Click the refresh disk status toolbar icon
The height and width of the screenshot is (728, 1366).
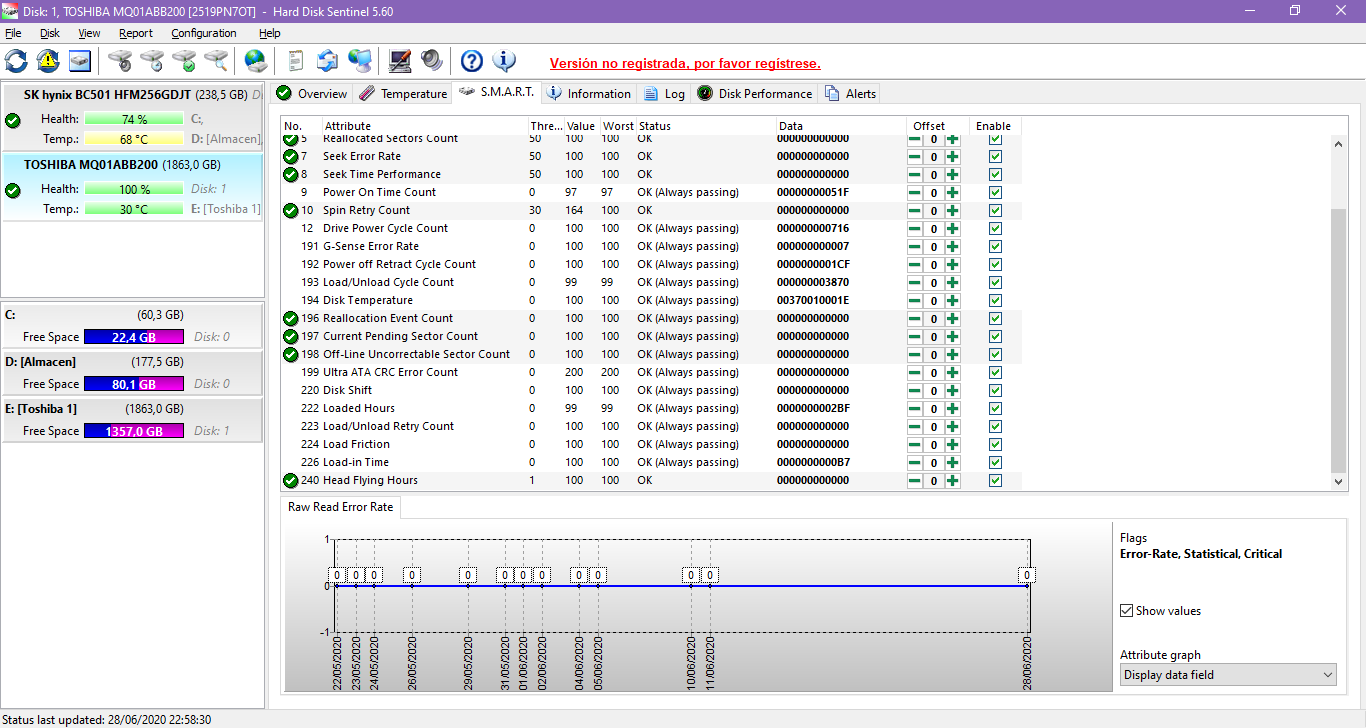coord(16,61)
